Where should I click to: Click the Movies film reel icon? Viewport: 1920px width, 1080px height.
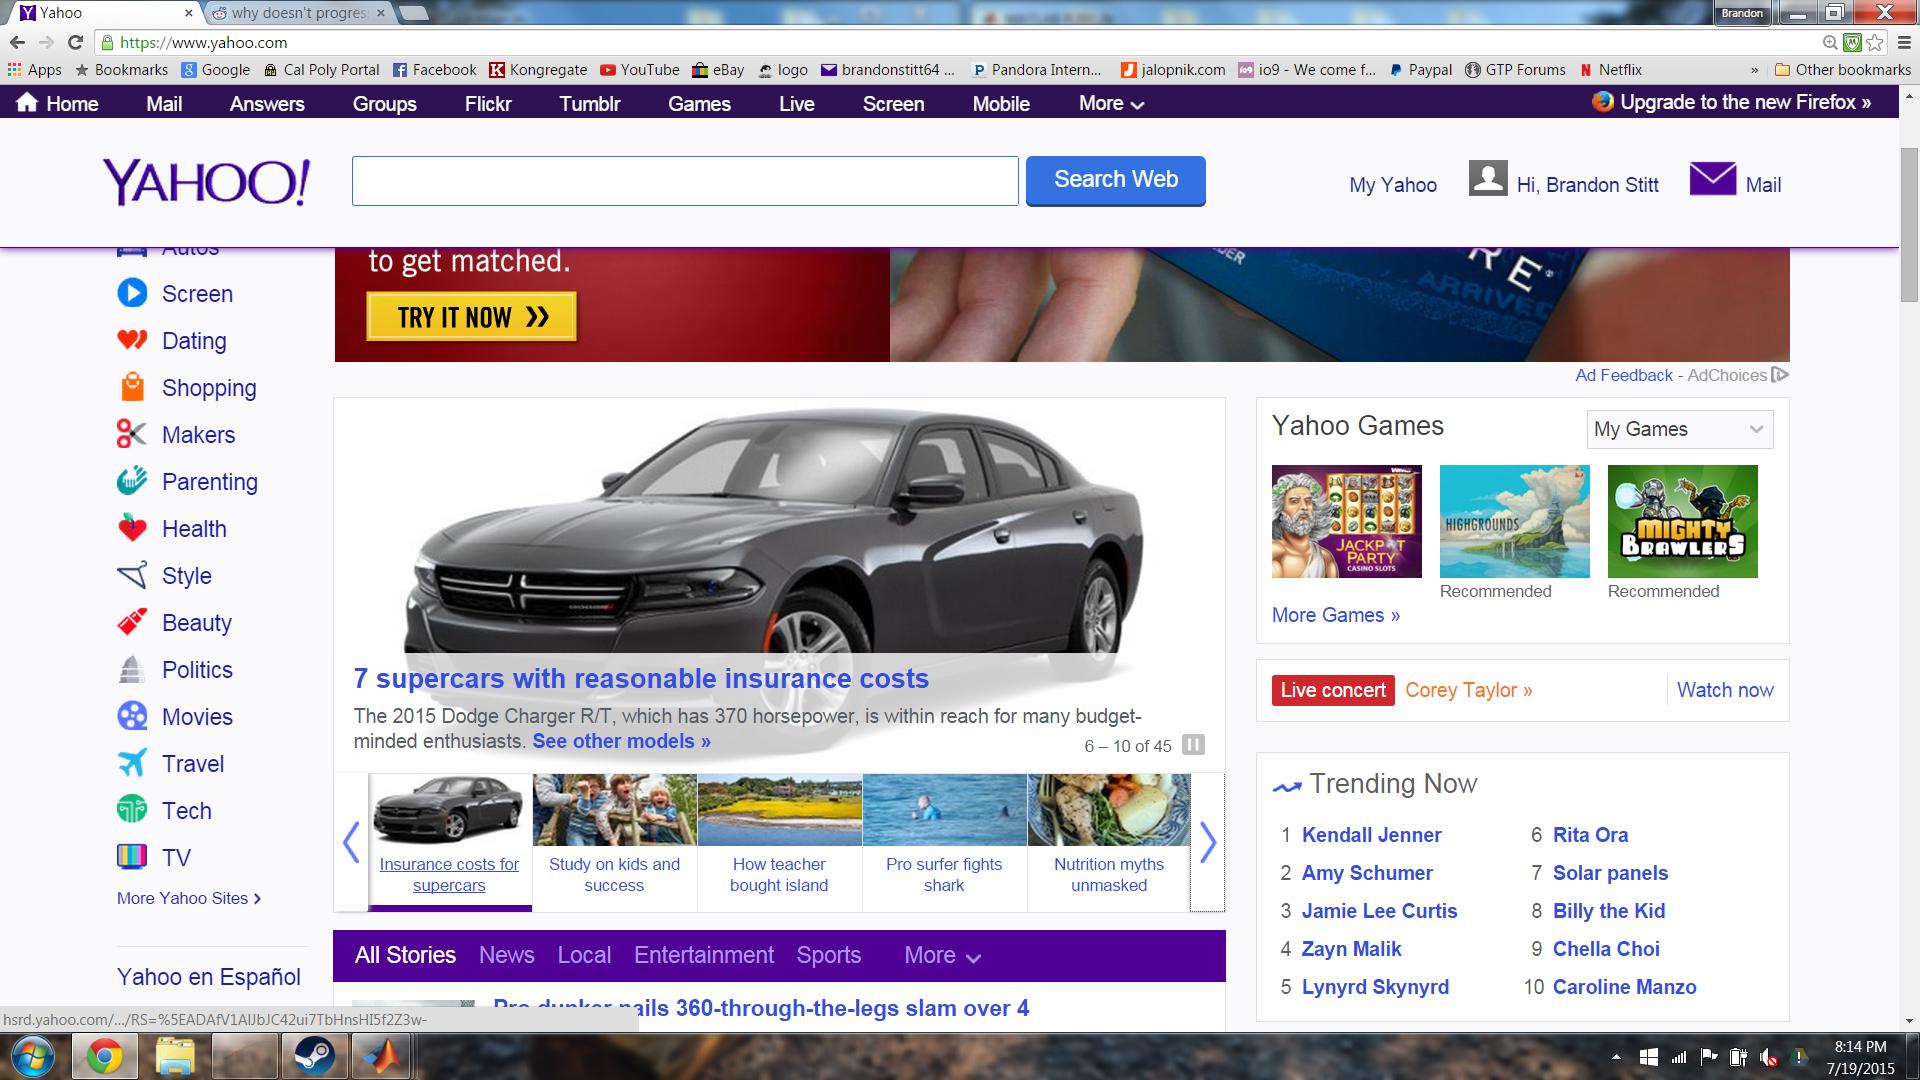click(132, 716)
